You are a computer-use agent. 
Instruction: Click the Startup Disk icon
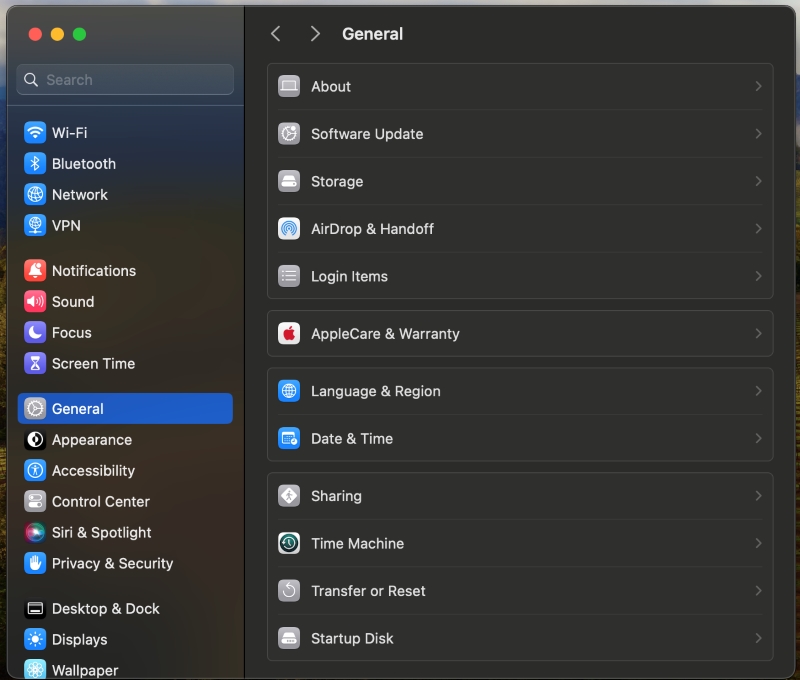pos(289,638)
